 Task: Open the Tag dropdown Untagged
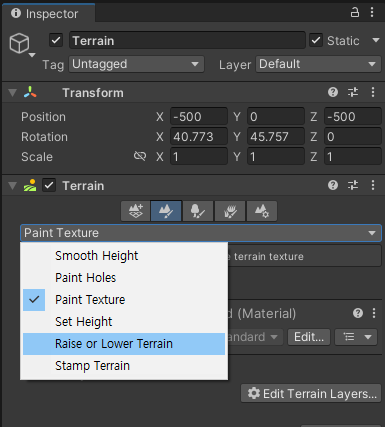pos(136,64)
